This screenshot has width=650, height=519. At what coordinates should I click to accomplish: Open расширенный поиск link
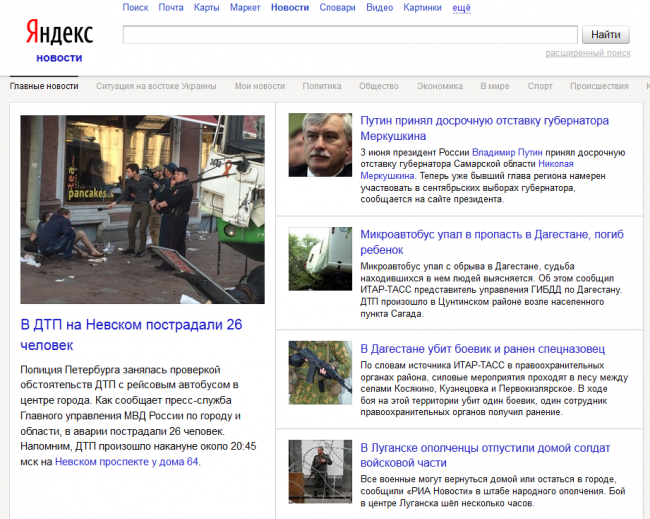[588, 53]
